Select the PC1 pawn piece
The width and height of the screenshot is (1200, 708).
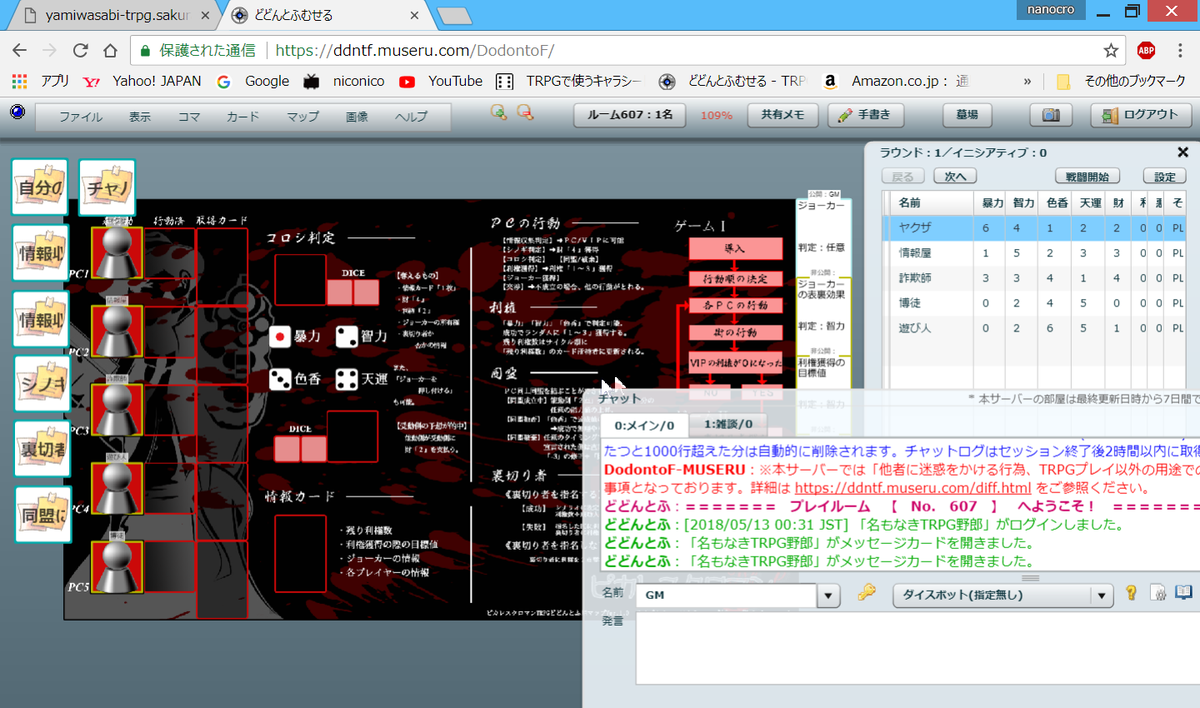click(x=117, y=253)
